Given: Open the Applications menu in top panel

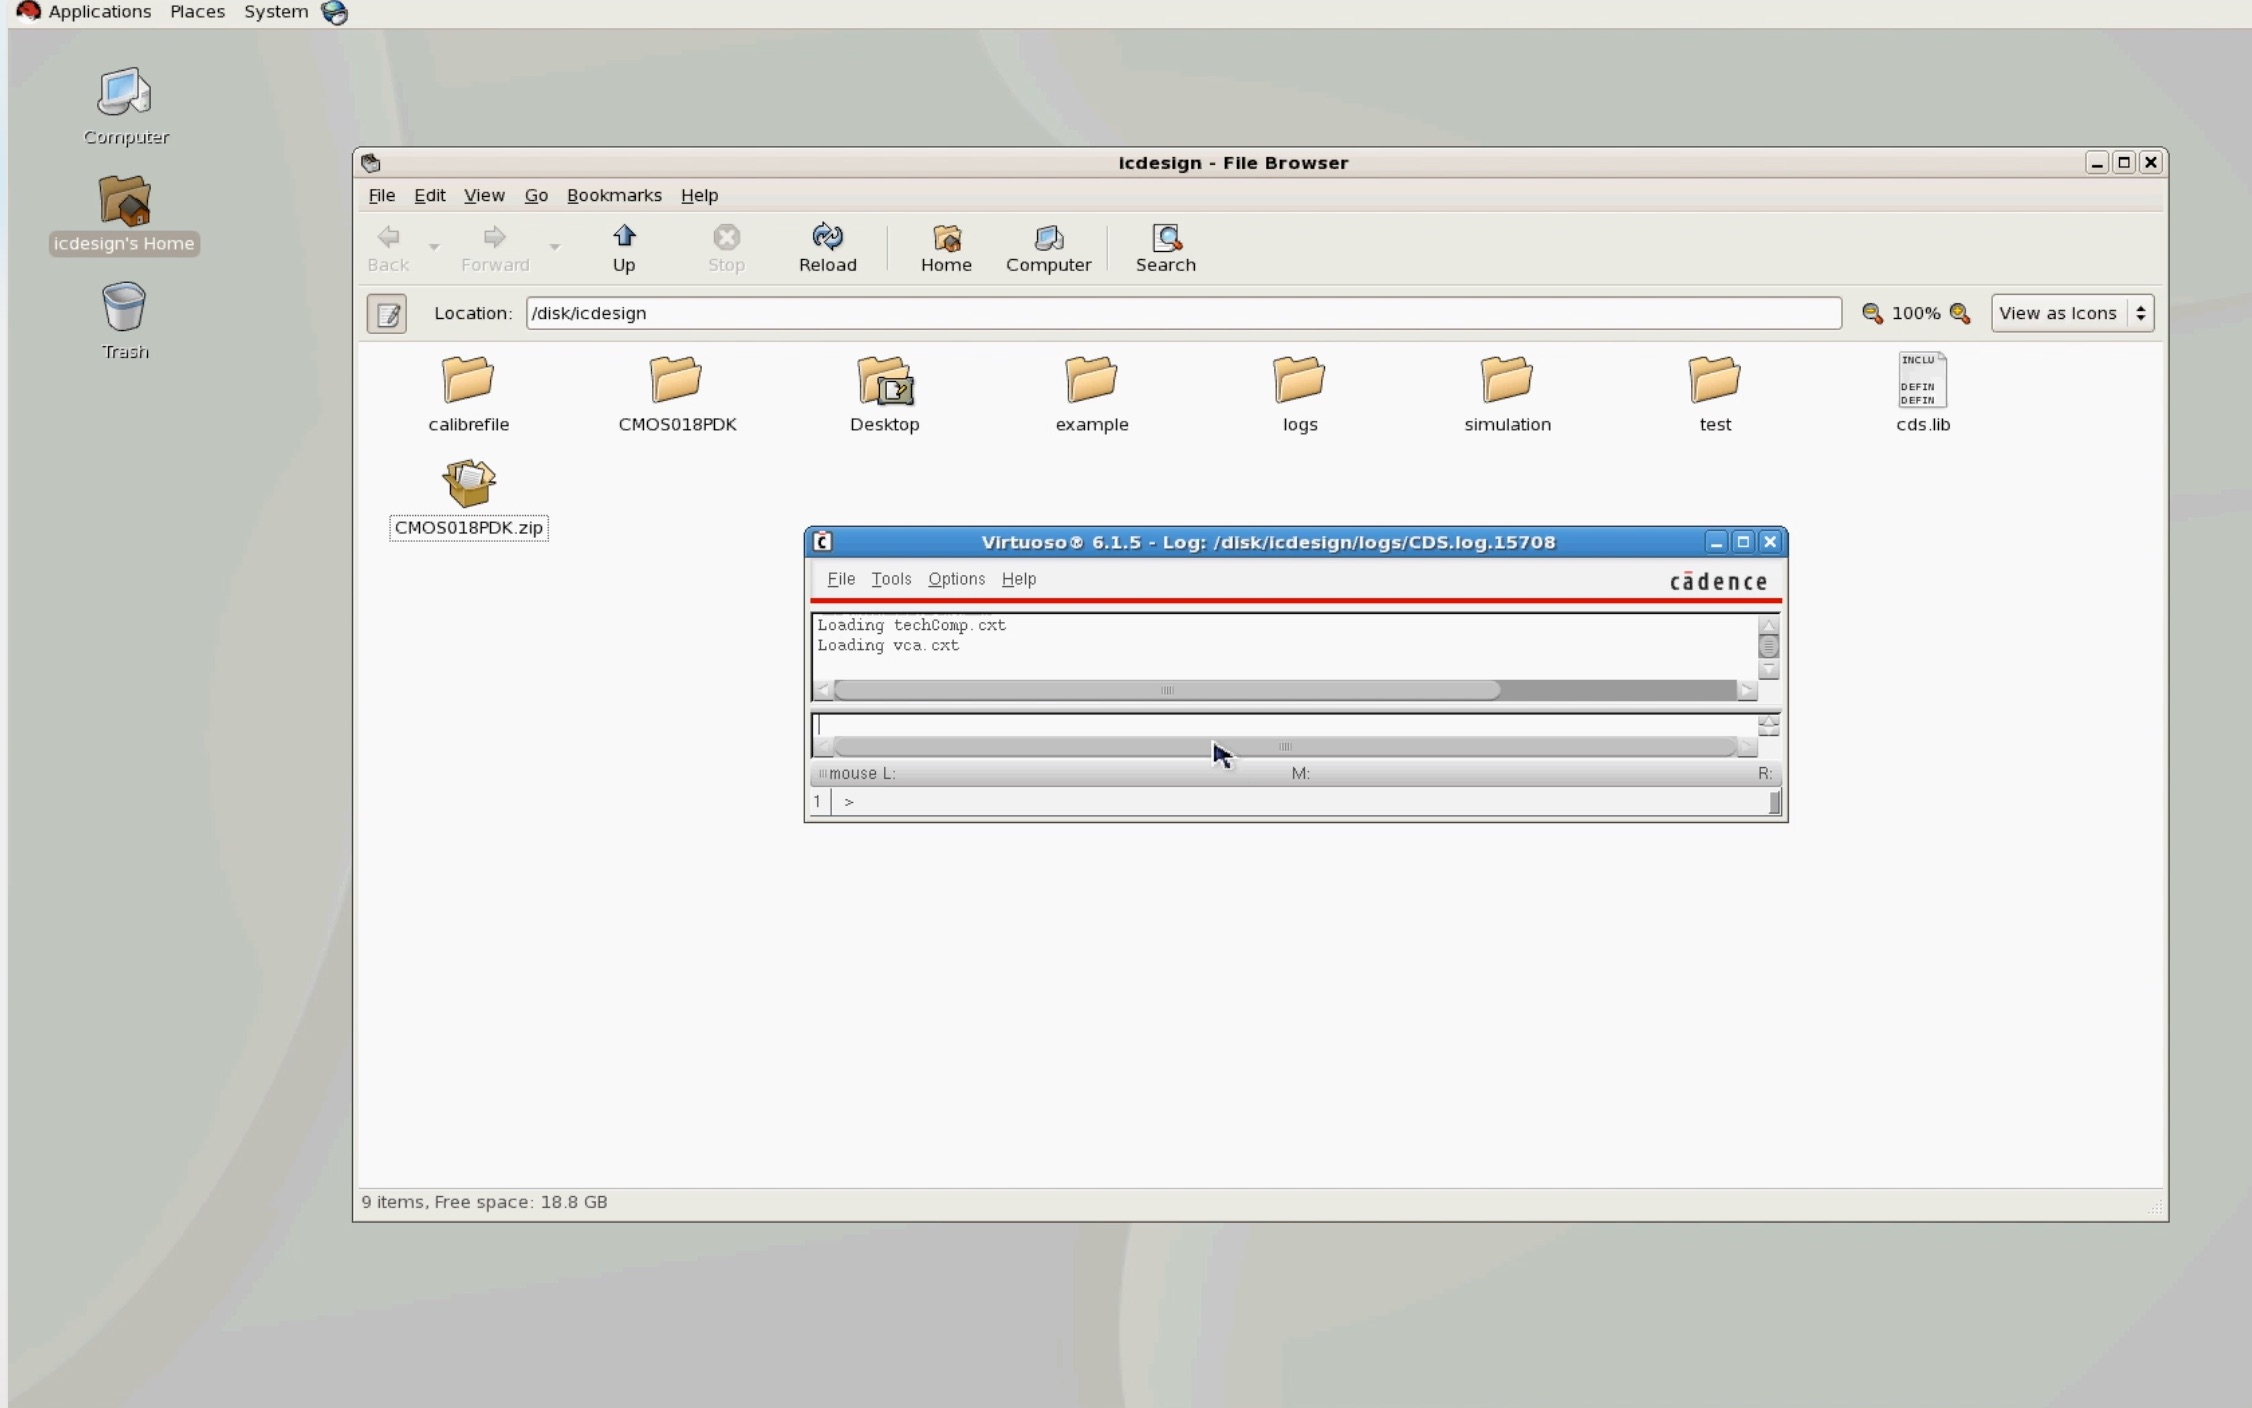Looking at the screenshot, I should click(99, 12).
